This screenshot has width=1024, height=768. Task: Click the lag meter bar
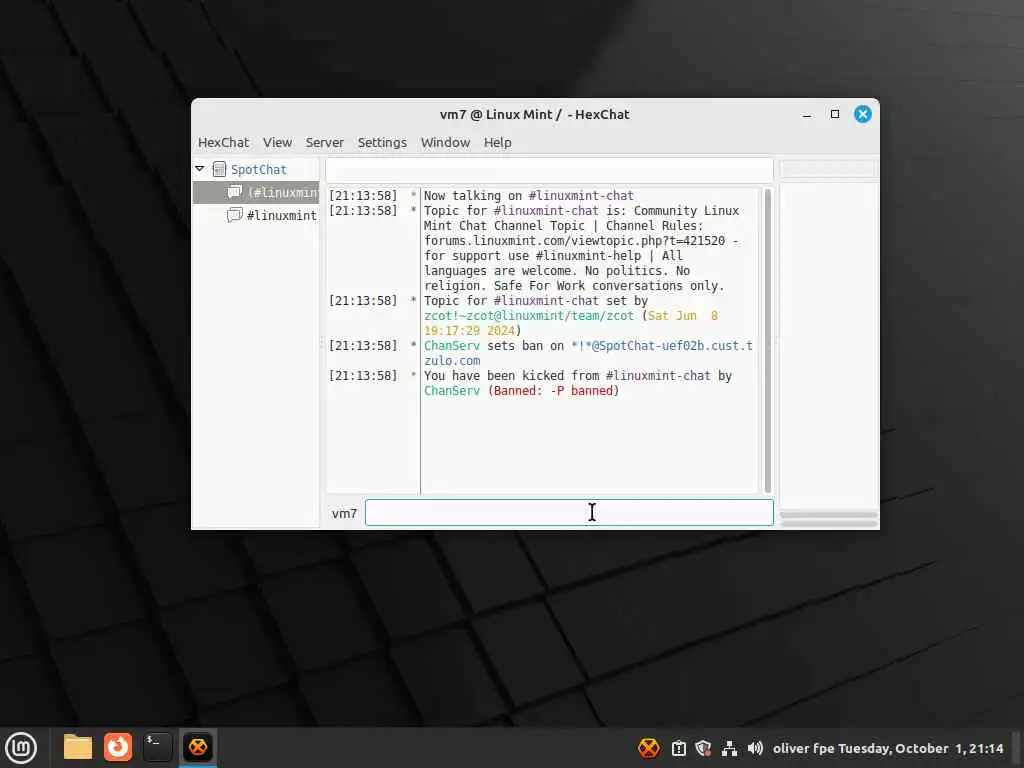829,515
